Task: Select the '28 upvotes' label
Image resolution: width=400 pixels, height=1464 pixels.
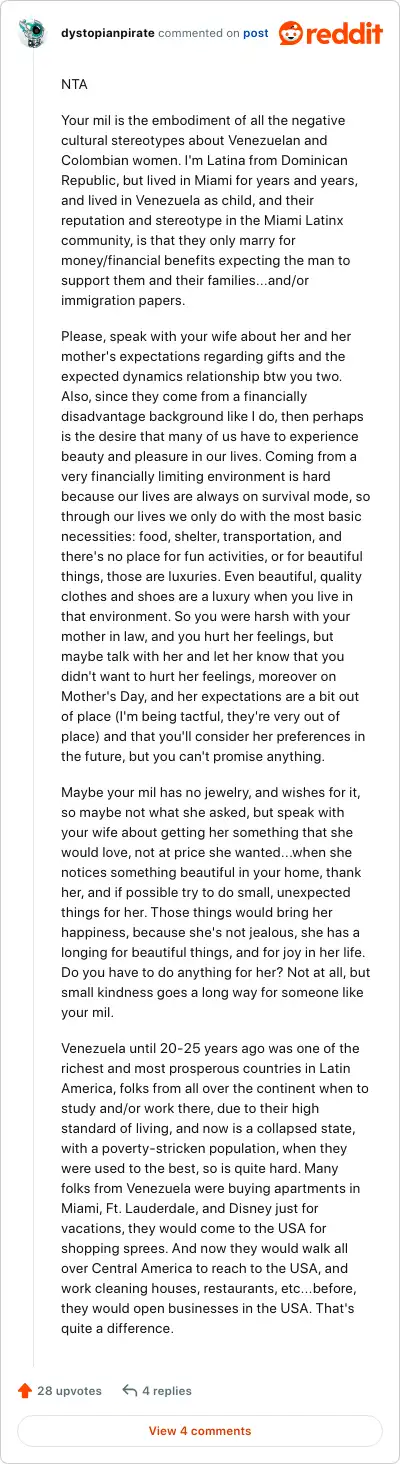Action: [69, 1390]
